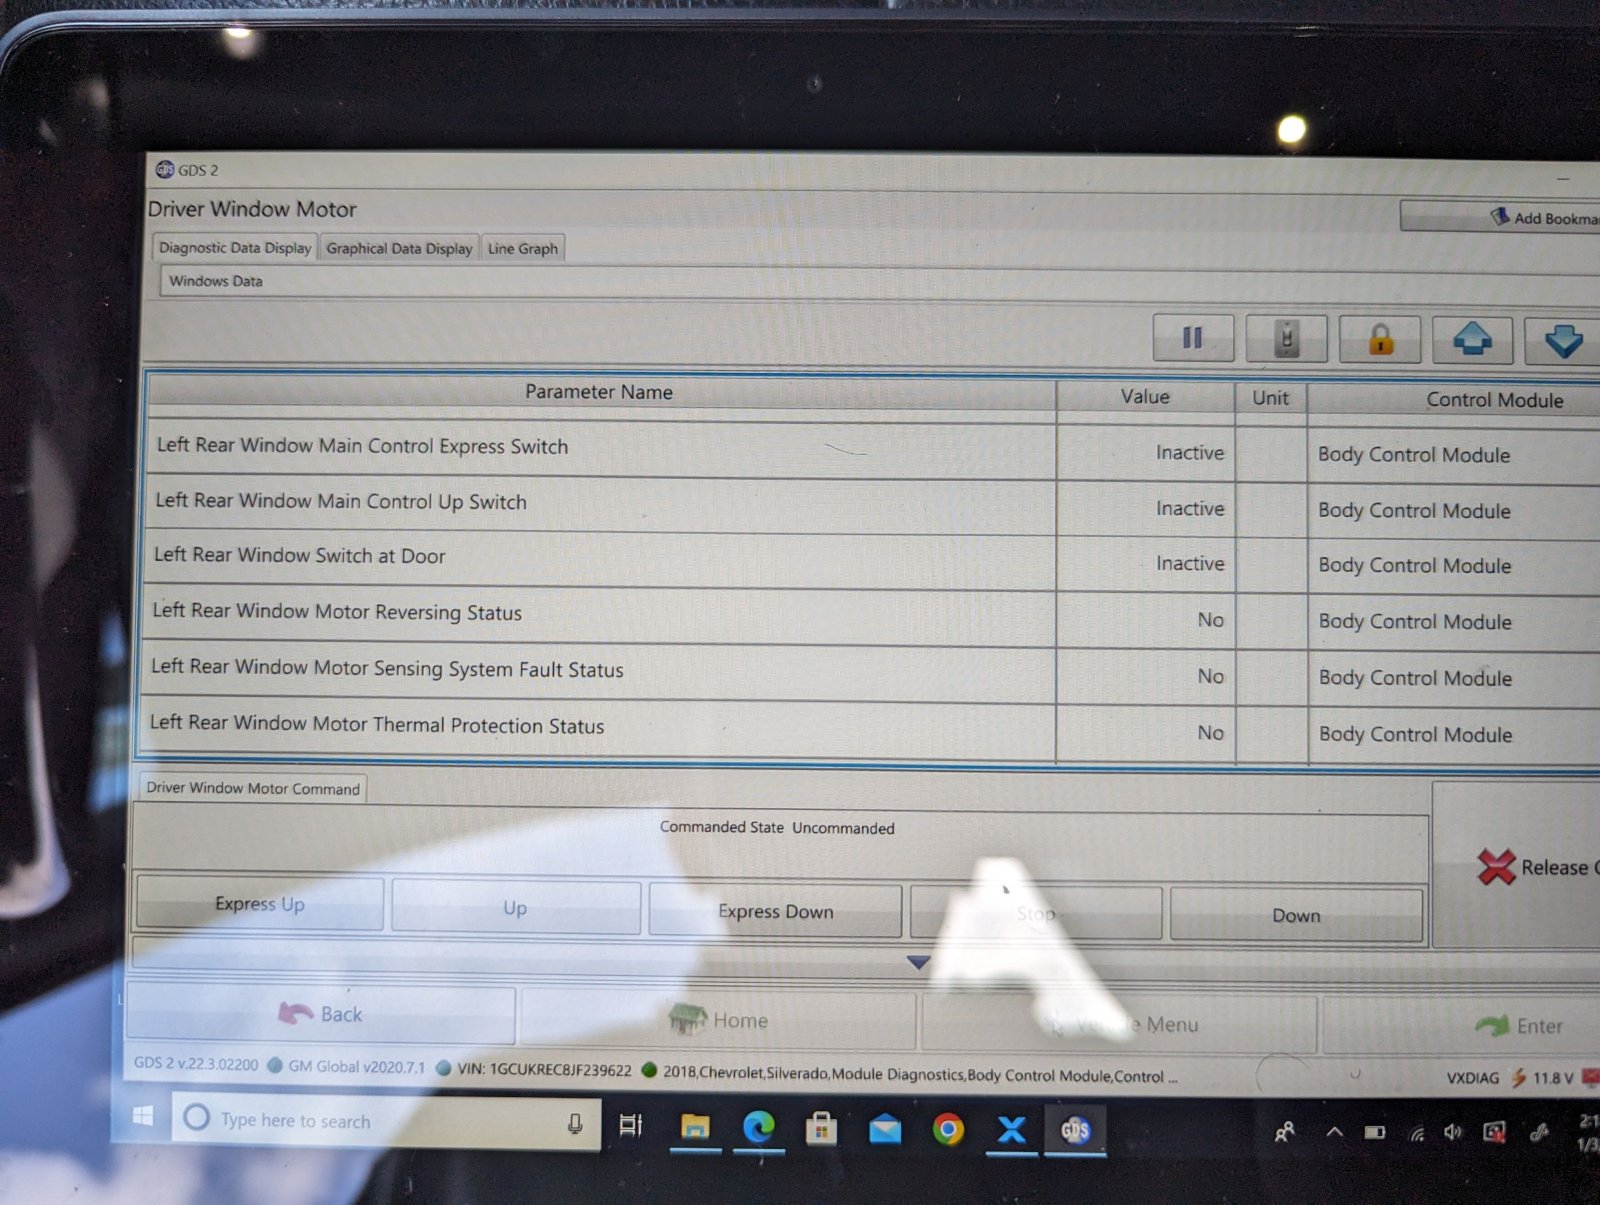Open Task View from the taskbar
Viewport: 1600px width, 1205px height.
click(631, 1126)
